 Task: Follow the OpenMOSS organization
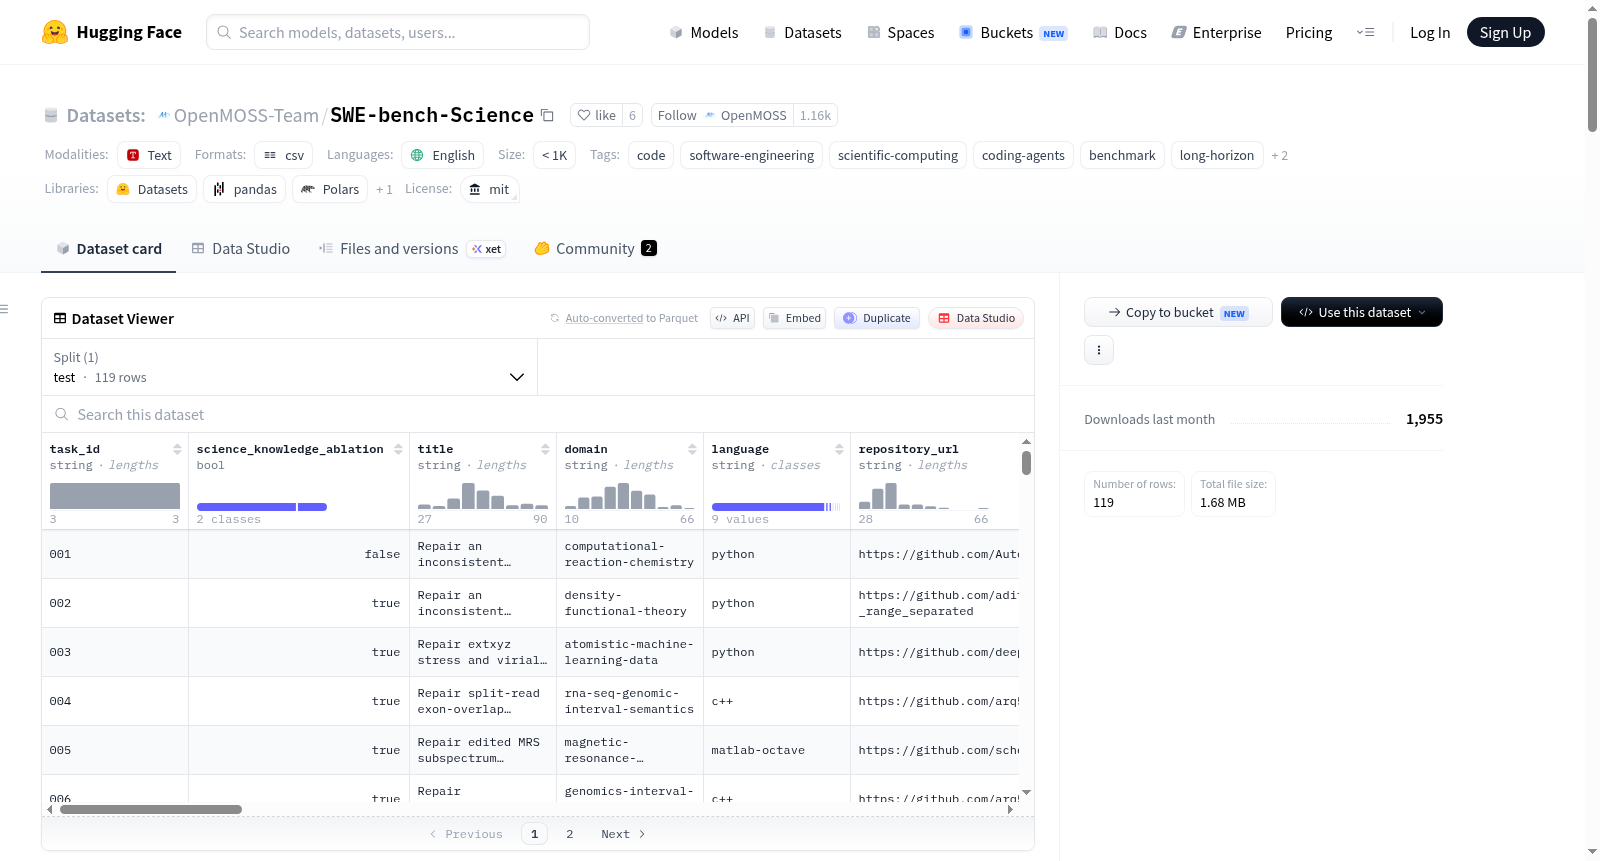click(722, 115)
